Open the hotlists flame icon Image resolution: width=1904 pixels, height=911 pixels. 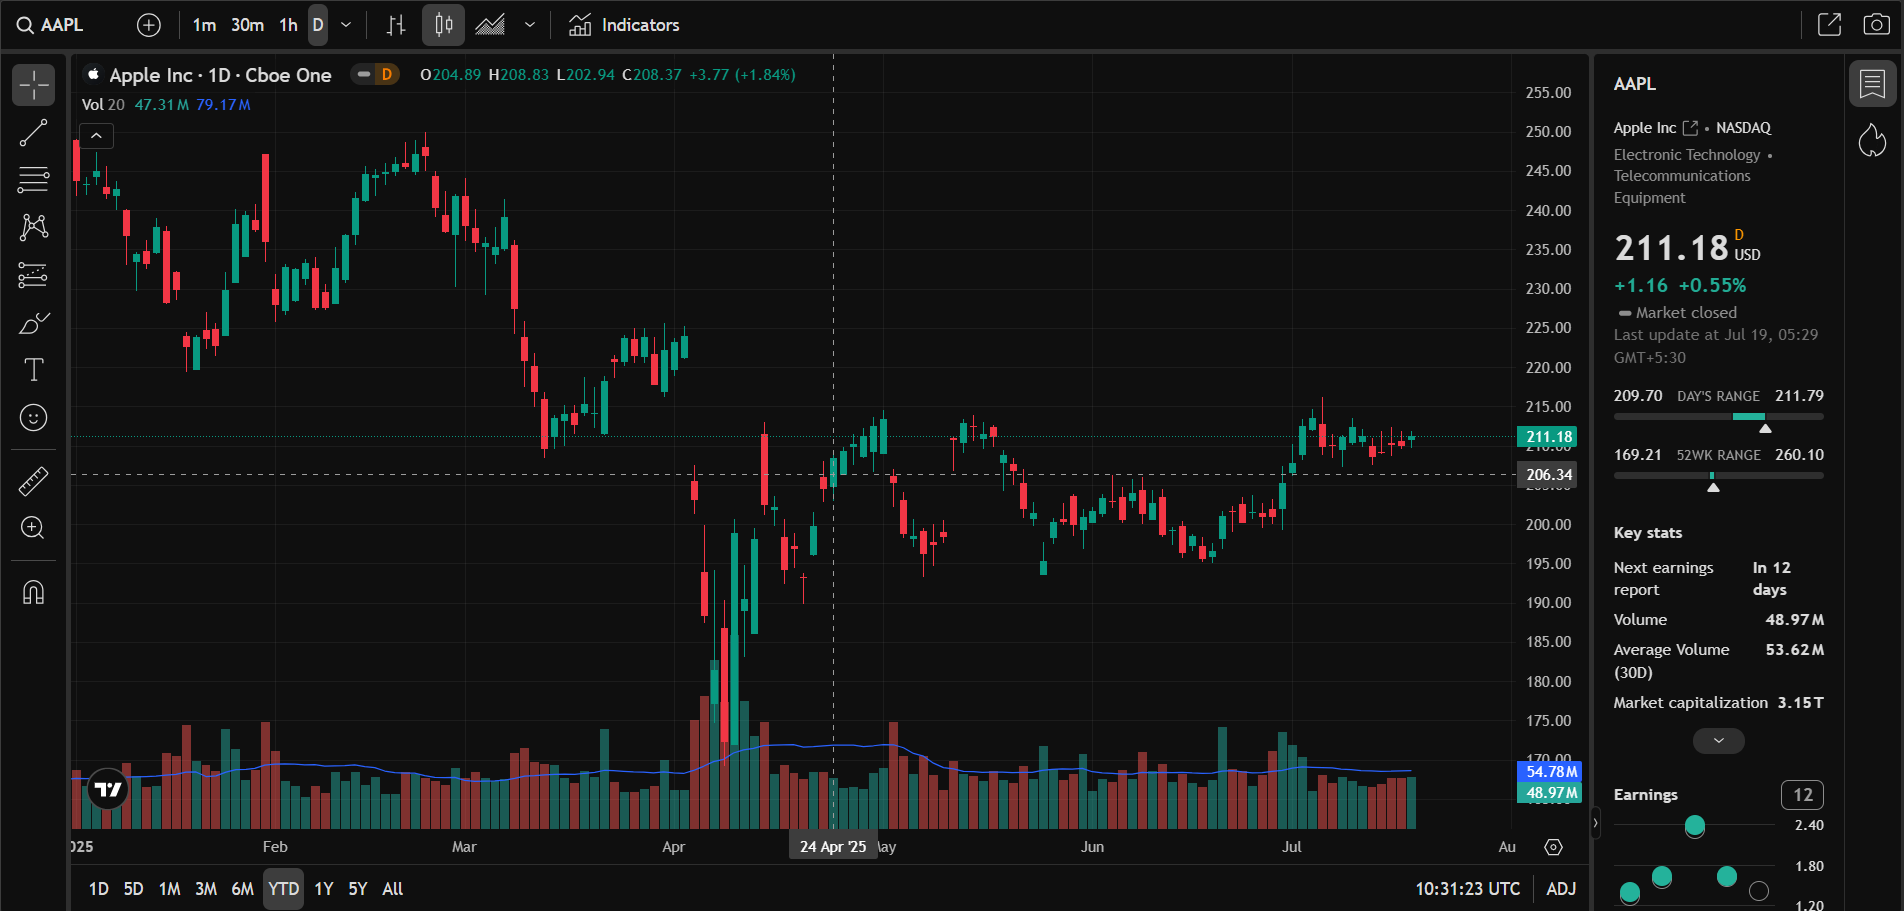pyautogui.click(x=1872, y=140)
